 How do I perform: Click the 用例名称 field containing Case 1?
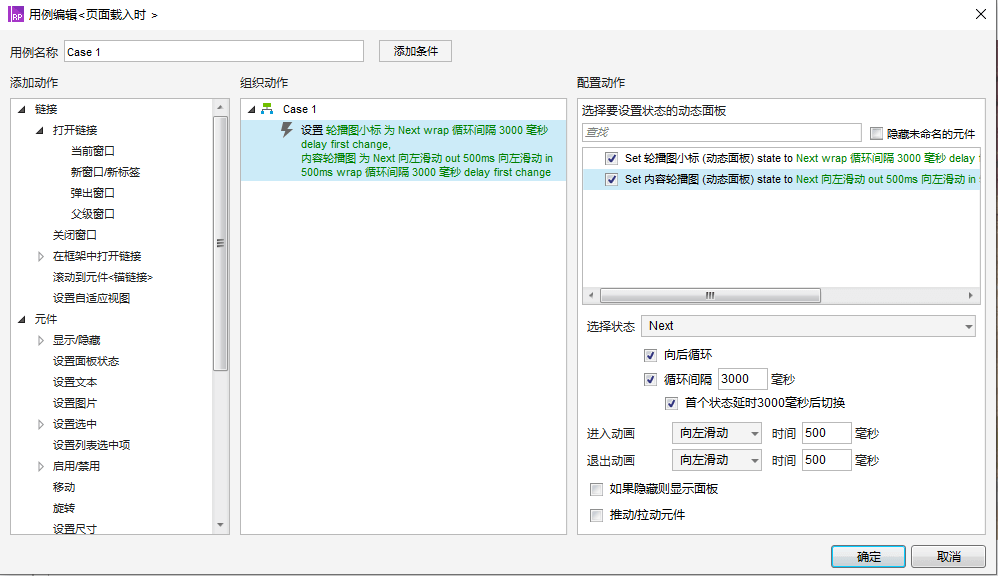[214, 52]
